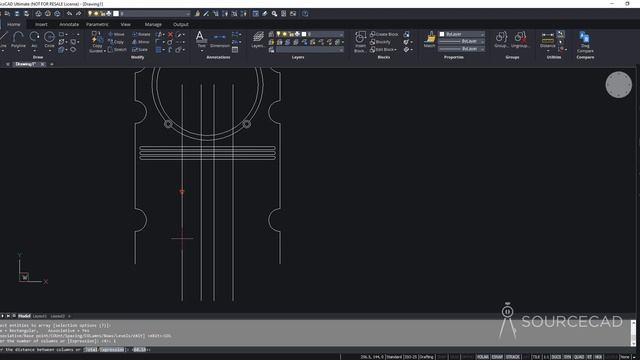Viewport: 640px width, 360px height.
Task: Open the bottom ByLayer linetype dropdown
Action: click(x=462, y=49)
